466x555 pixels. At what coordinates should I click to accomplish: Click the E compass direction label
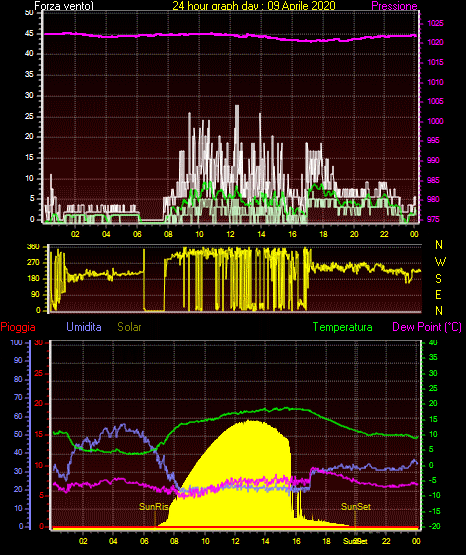[x=438, y=295]
